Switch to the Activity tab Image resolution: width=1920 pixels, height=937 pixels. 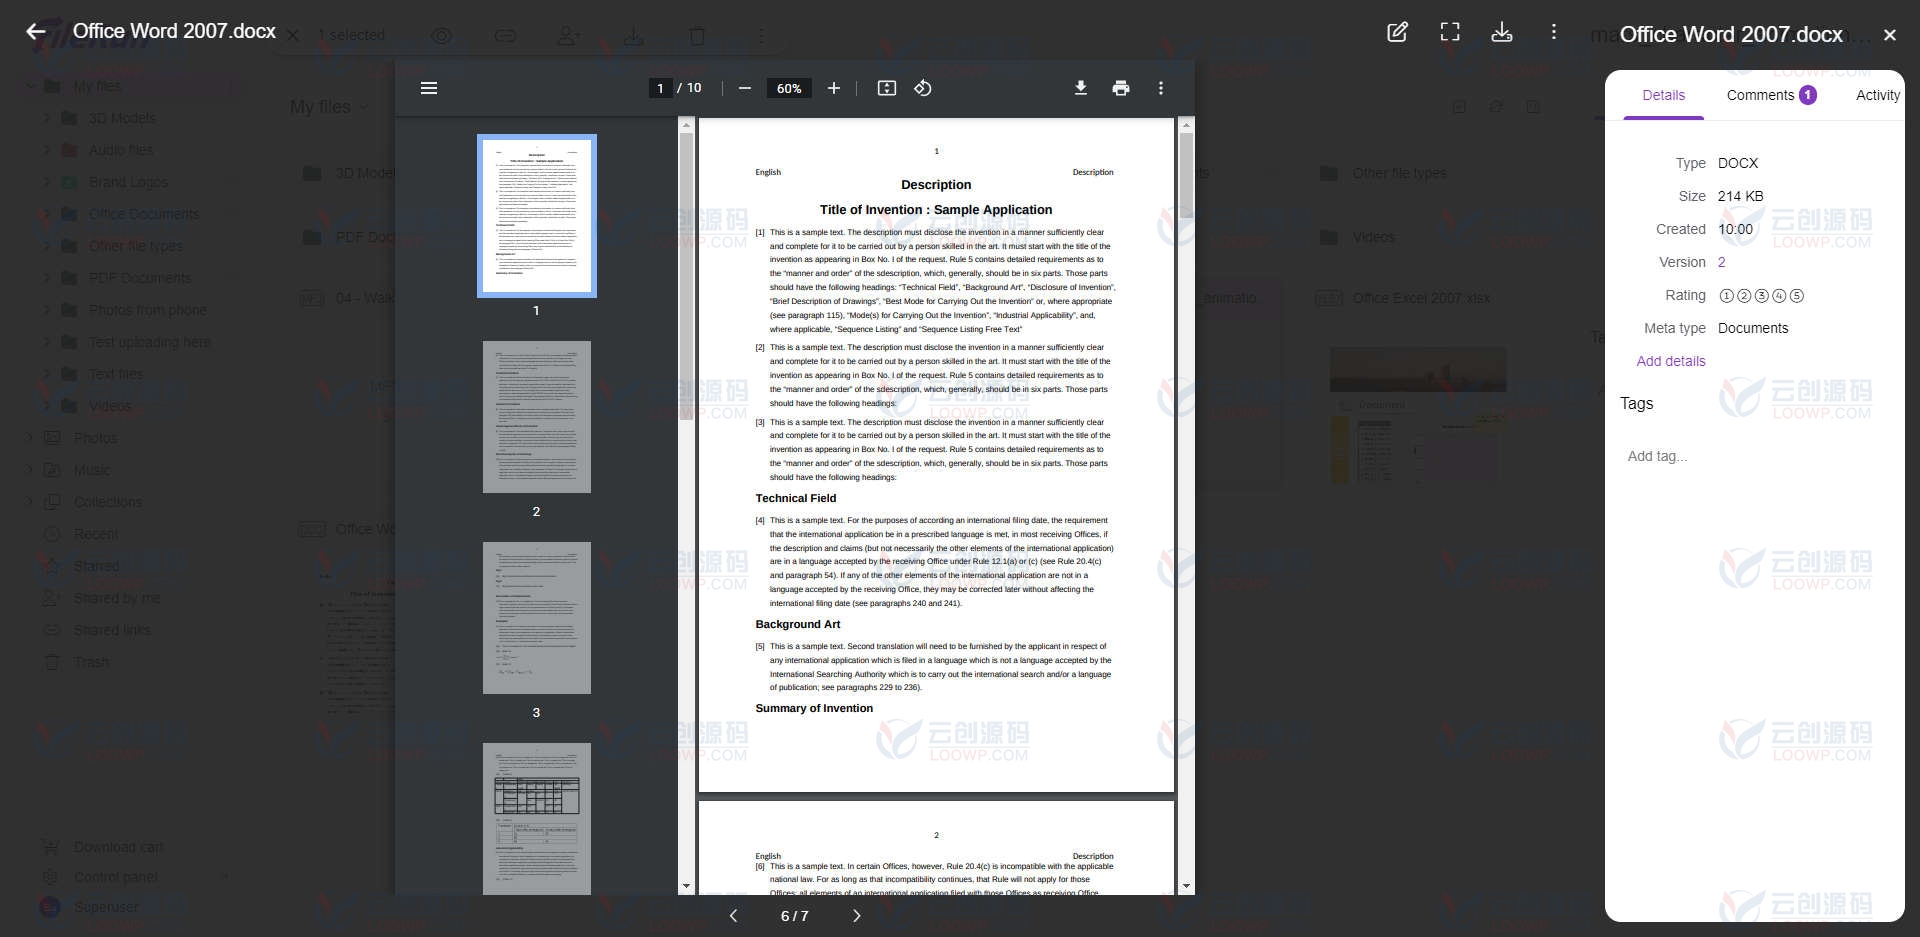pyautogui.click(x=1877, y=95)
